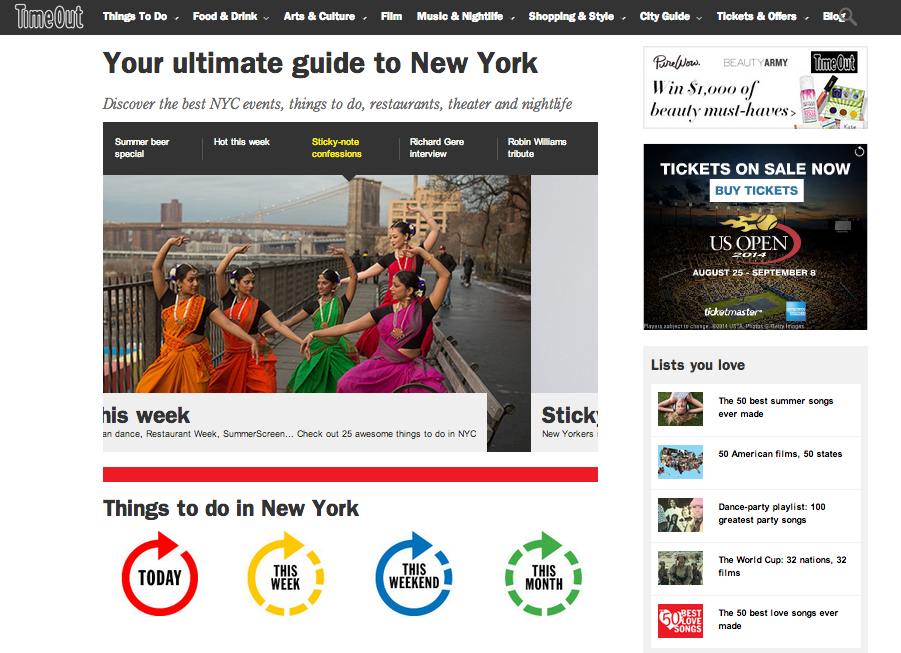Select the blue This Weekend circle icon
The width and height of the screenshot is (901, 653).
[414, 574]
